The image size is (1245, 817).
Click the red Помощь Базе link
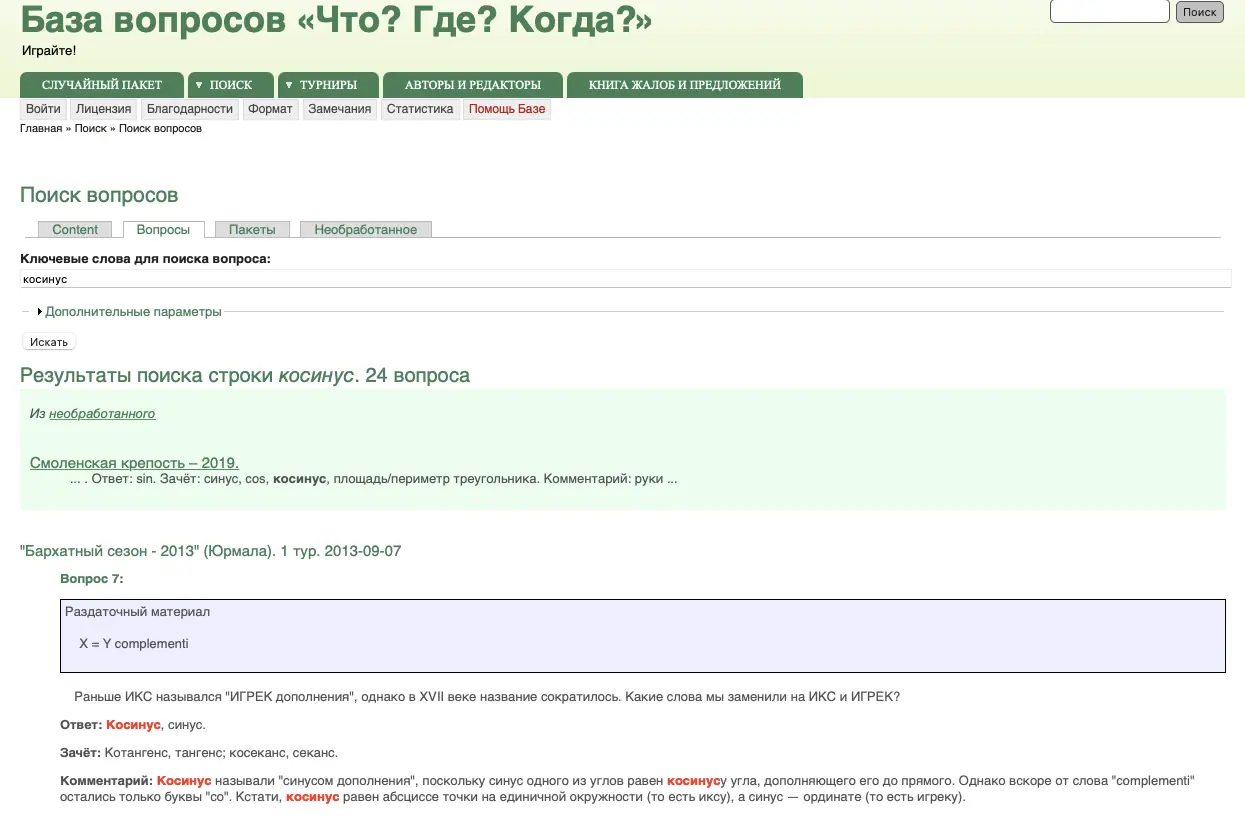pyautogui.click(x=507, y=109)
